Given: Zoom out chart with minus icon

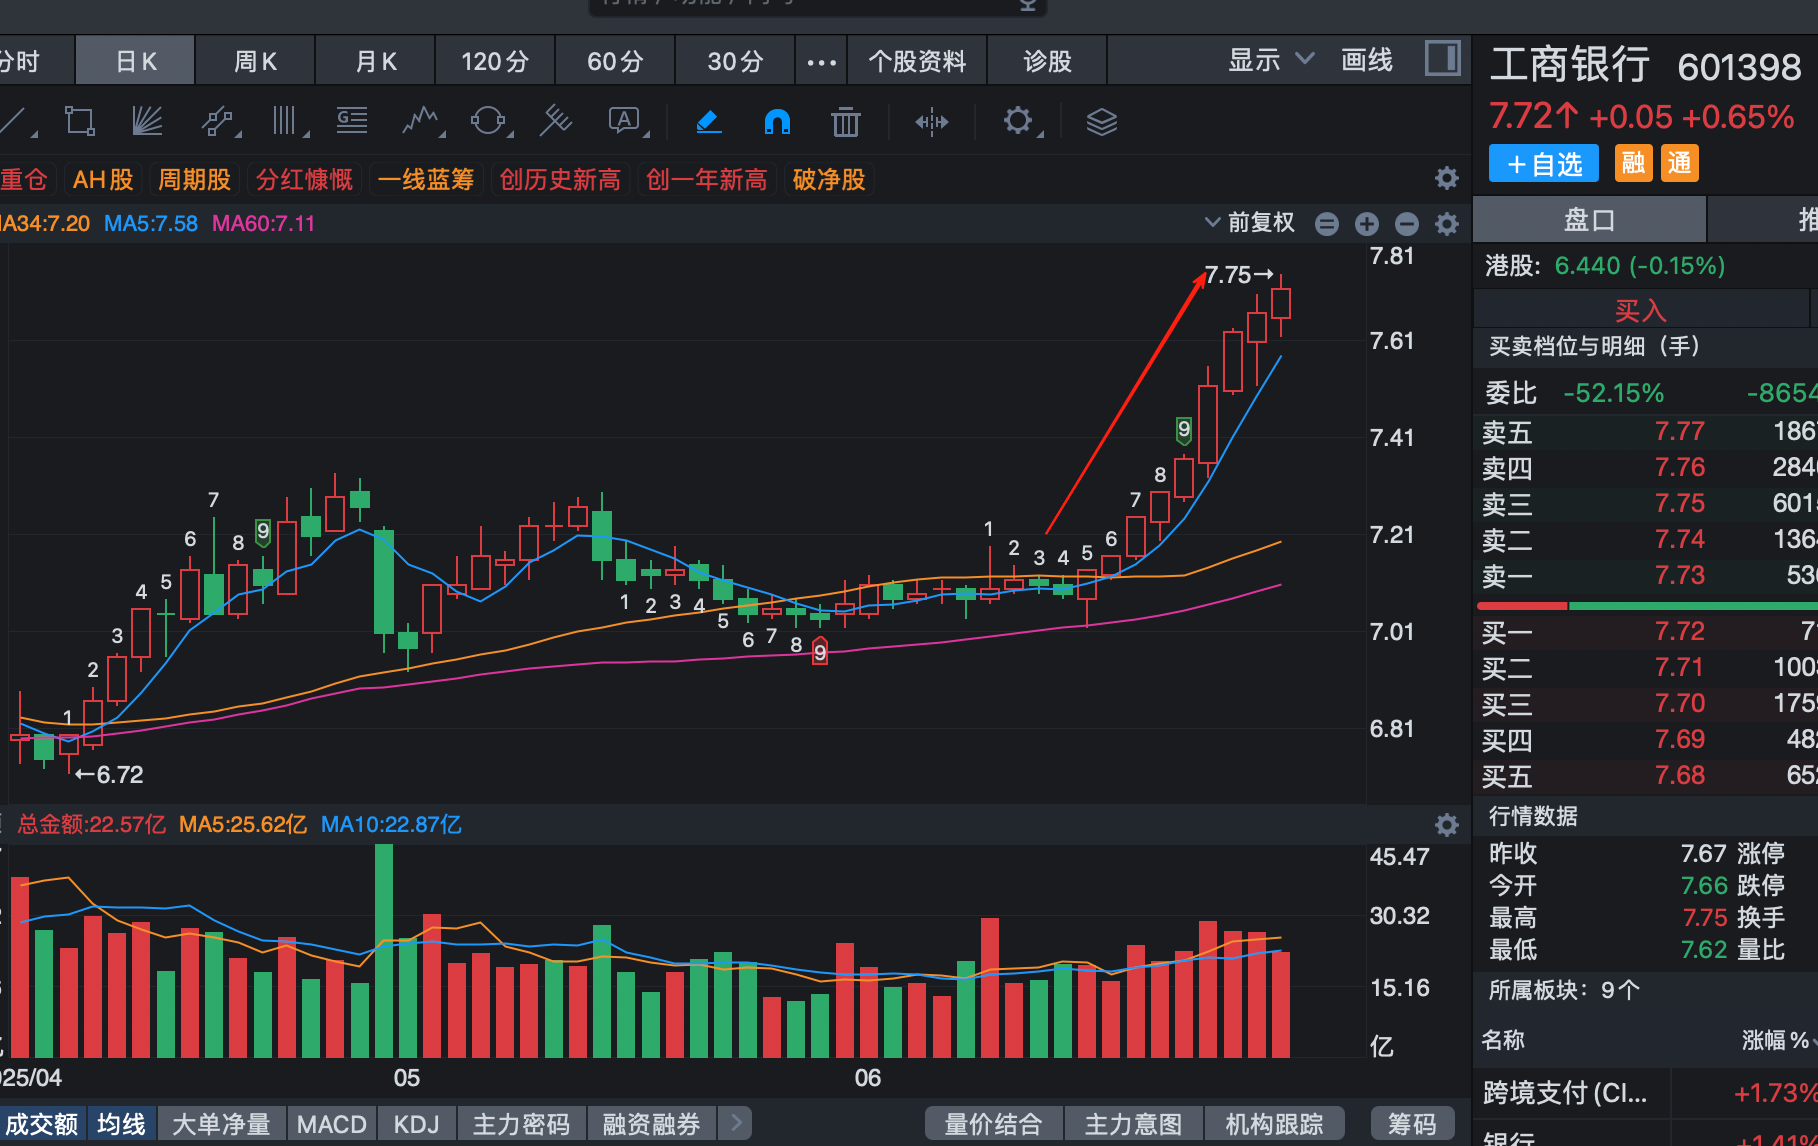Looking at the screenshot, I should tap(1407, 224).
